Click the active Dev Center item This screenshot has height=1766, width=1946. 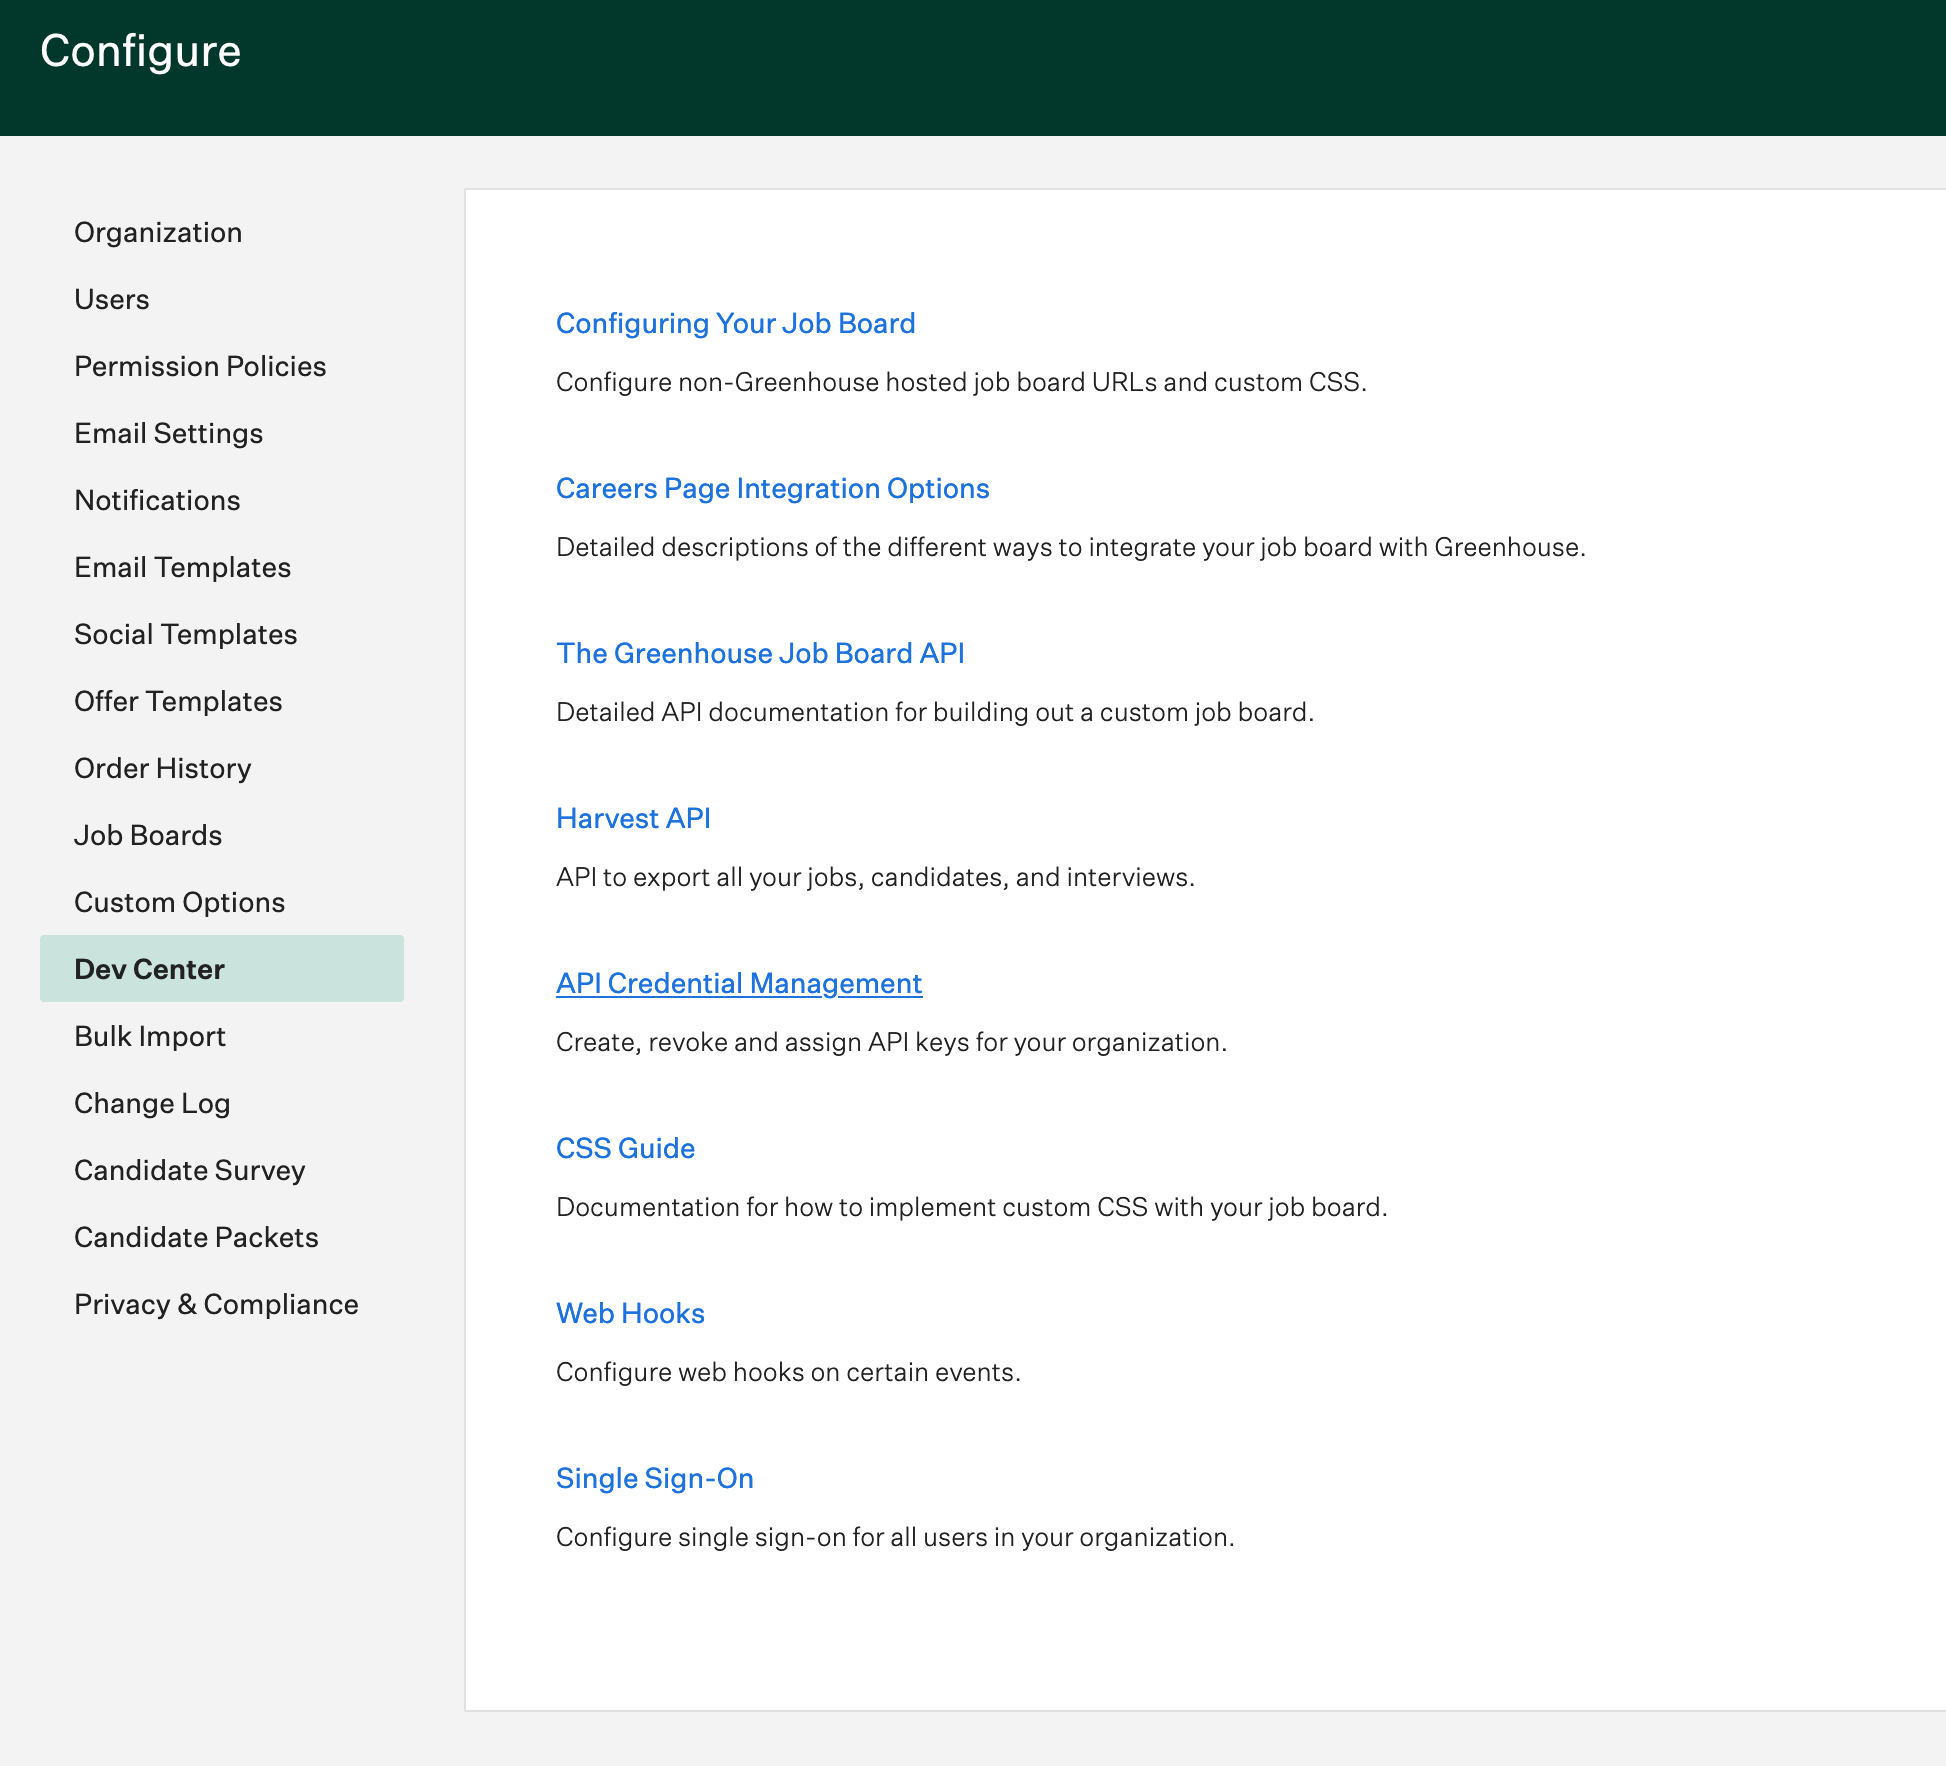point(149,969)
